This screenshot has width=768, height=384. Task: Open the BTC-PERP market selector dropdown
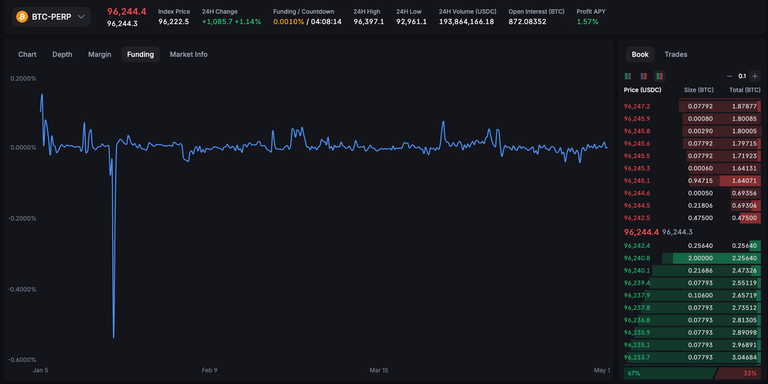[51, 17]
